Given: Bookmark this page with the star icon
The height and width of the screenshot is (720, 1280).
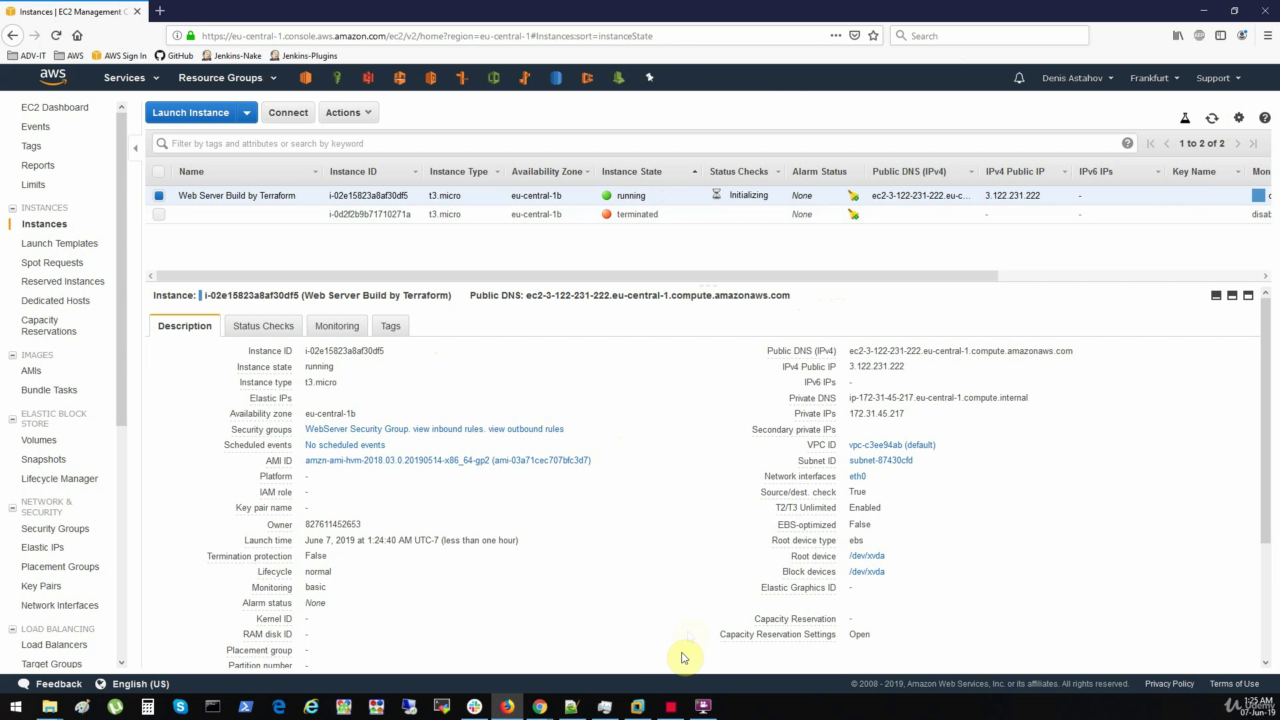Looking at the screenshot, I should coord(873,35).
